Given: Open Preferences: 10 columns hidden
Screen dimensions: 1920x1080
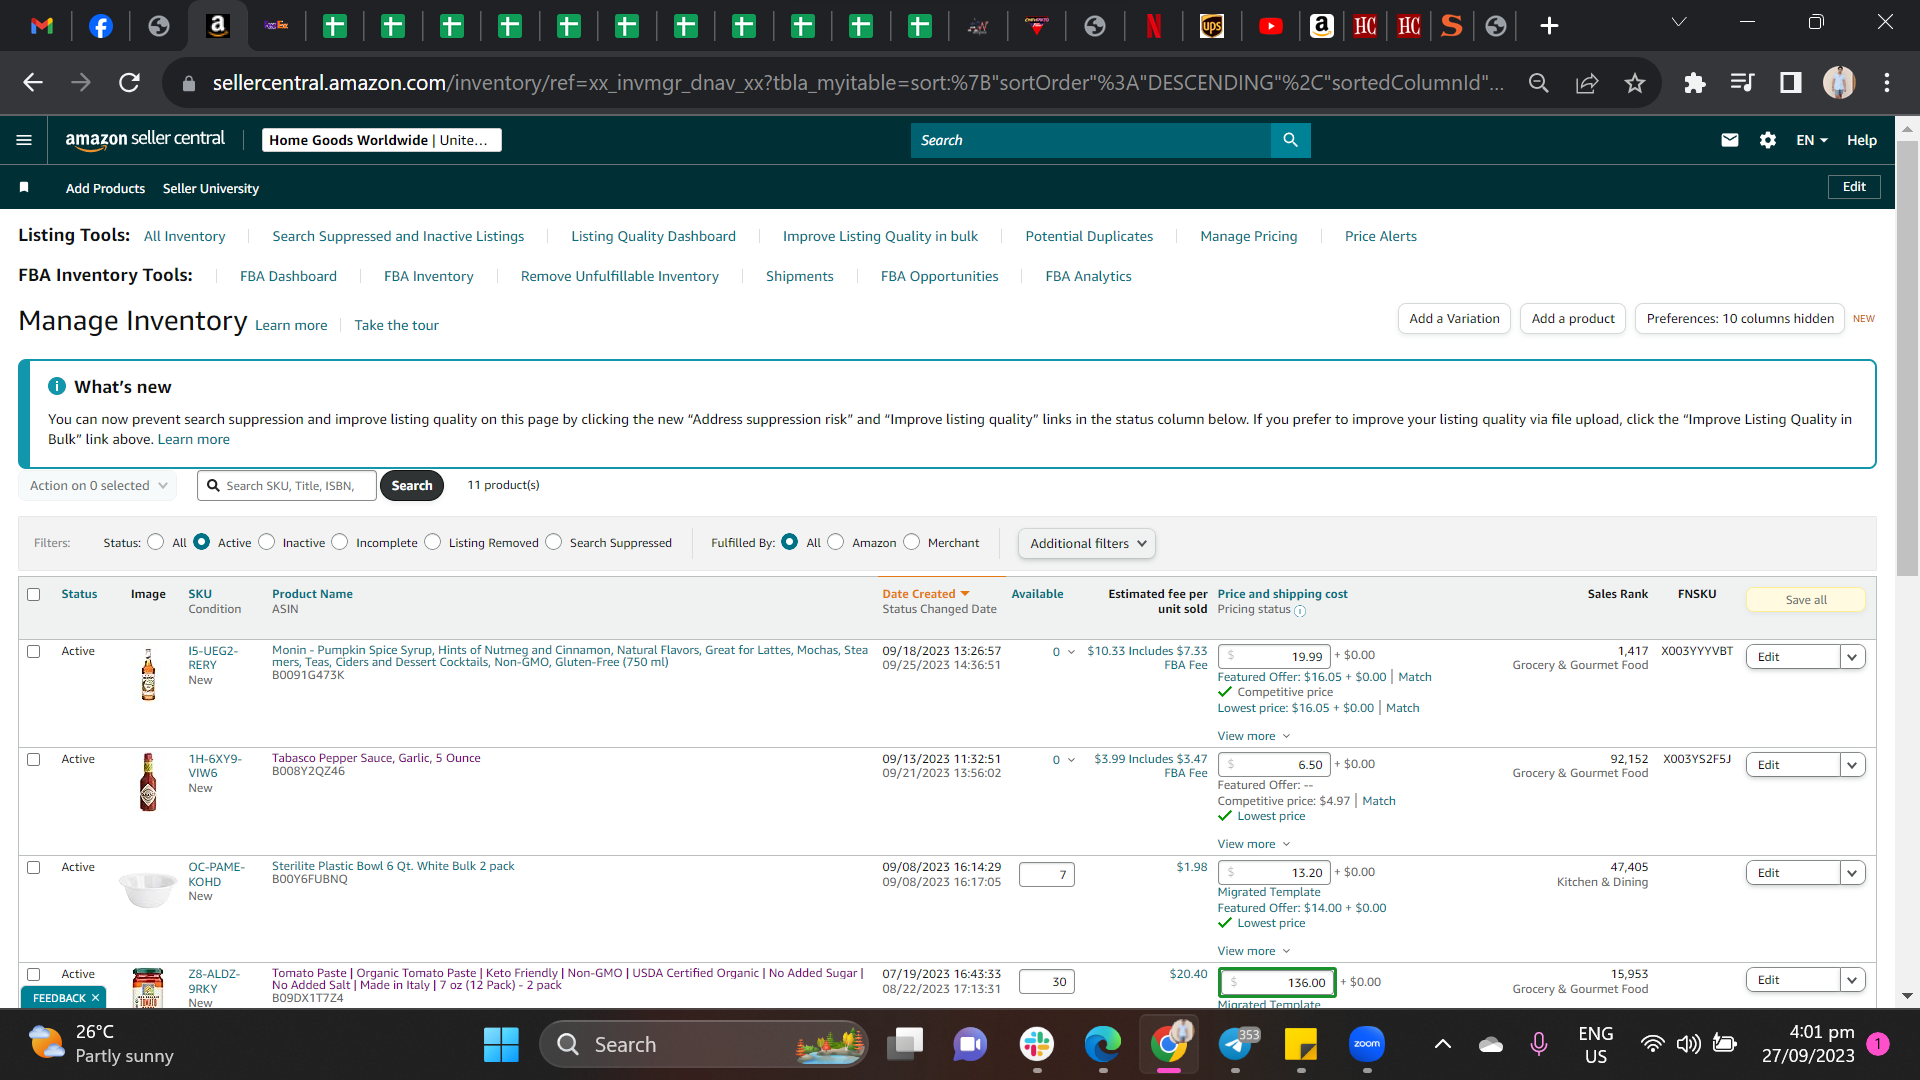Looking at the screenshot, I should pos(1740,319).
